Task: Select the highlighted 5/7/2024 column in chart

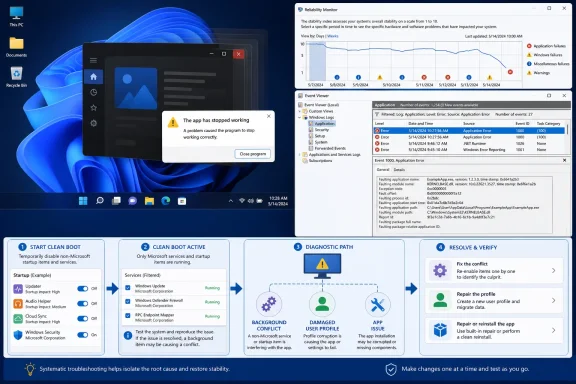Action: pos(317,61)
